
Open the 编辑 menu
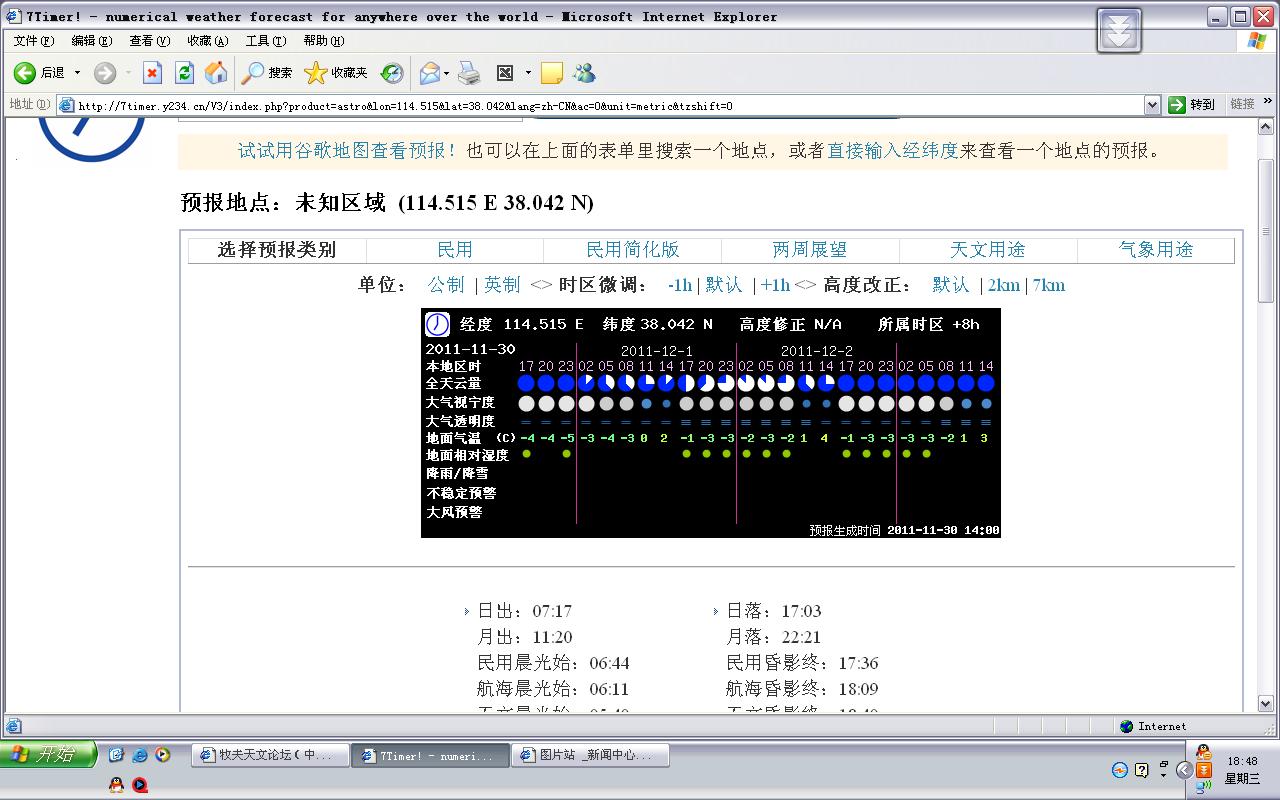click(x=91, y=41)
